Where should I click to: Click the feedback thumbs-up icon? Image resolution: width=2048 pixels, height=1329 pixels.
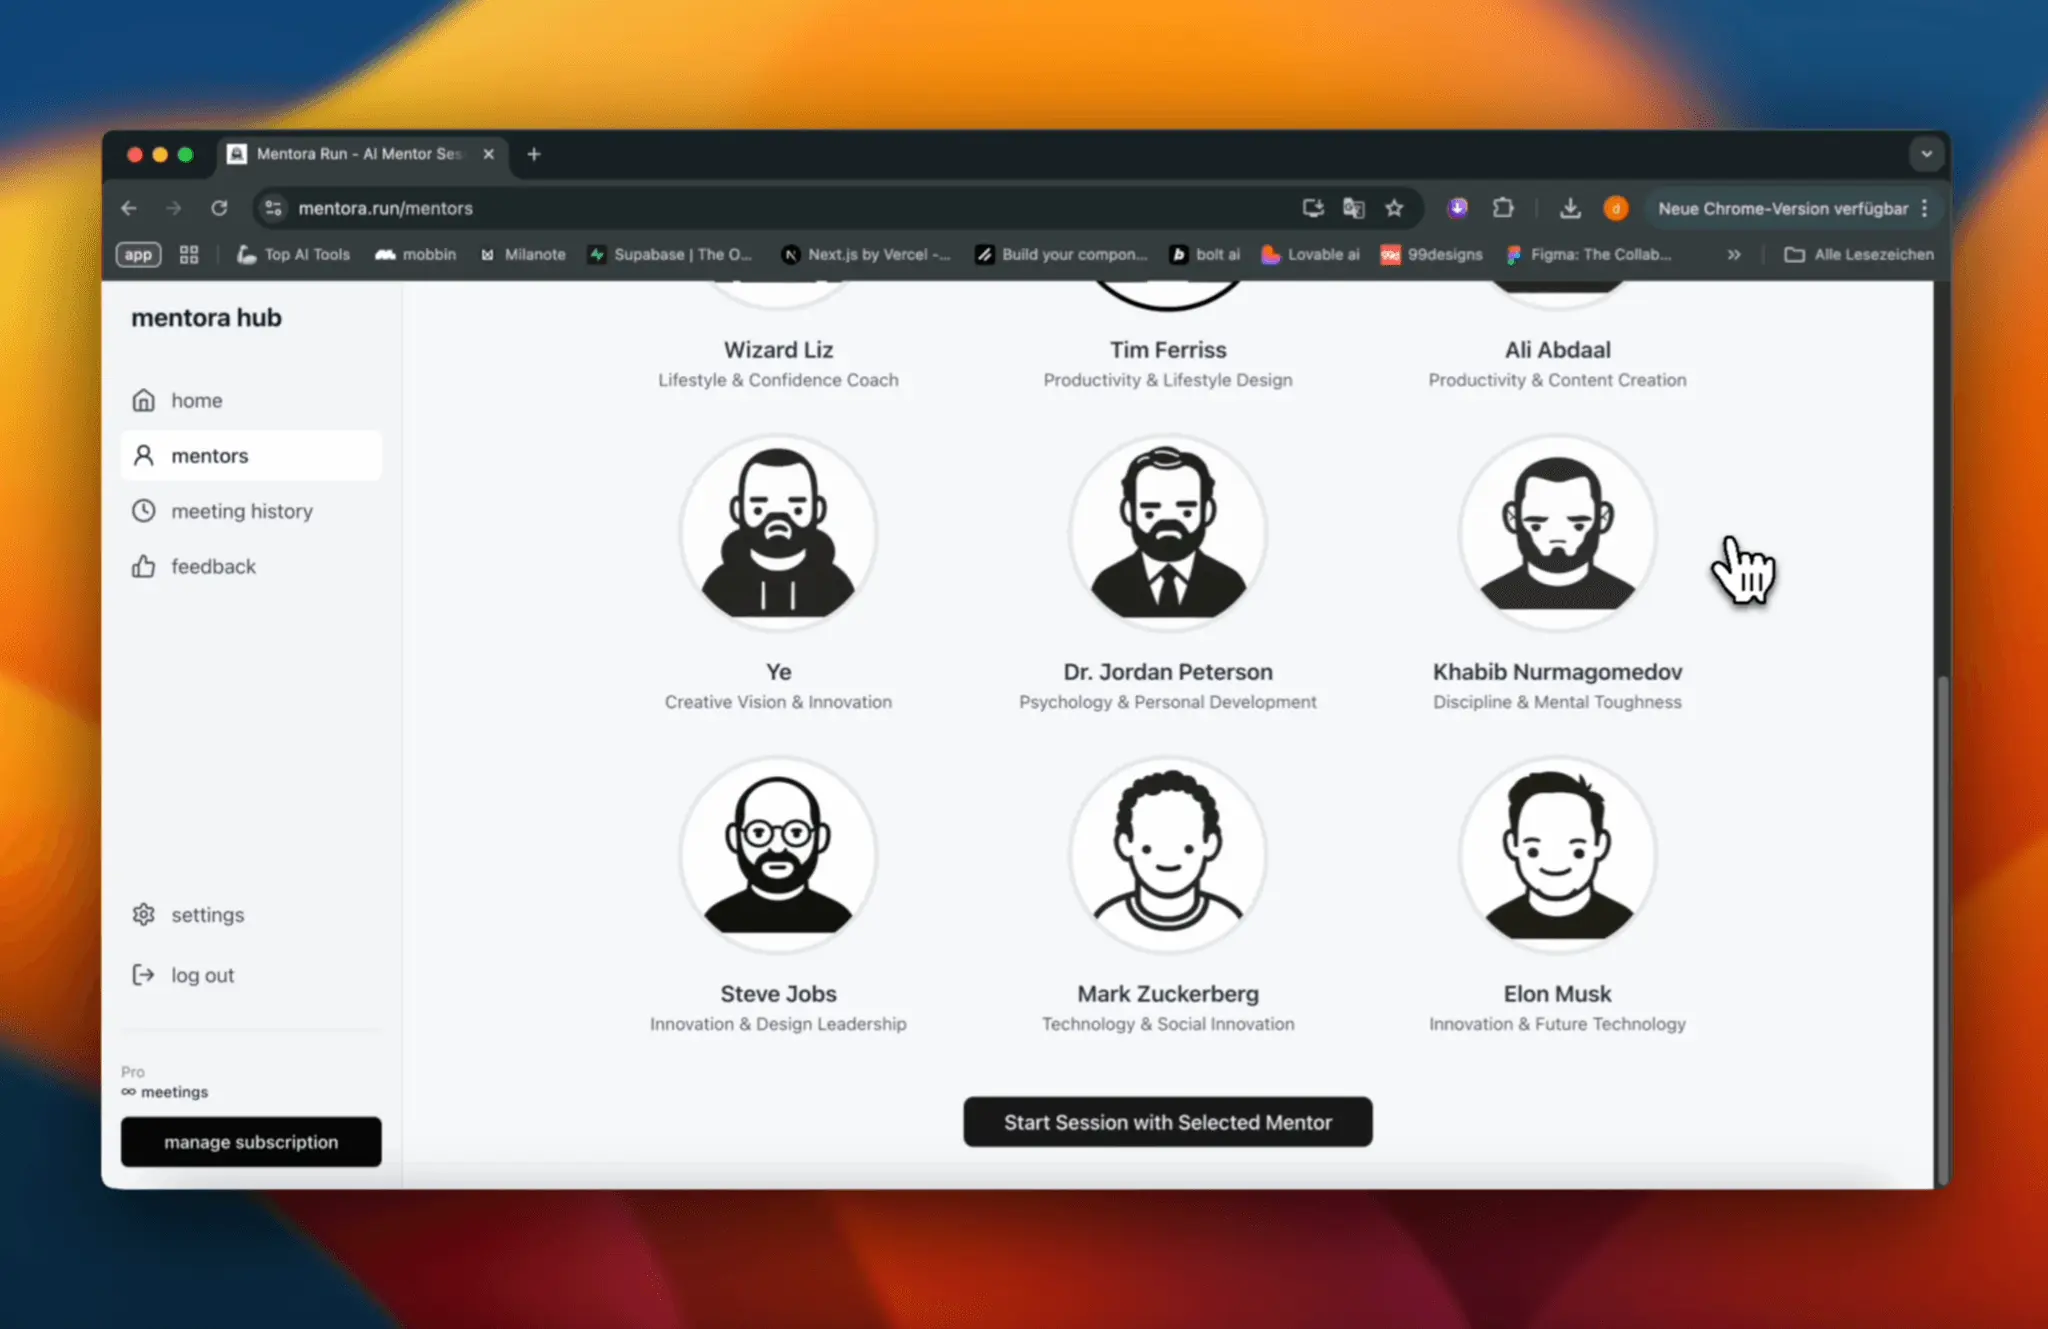pos(144,566)
